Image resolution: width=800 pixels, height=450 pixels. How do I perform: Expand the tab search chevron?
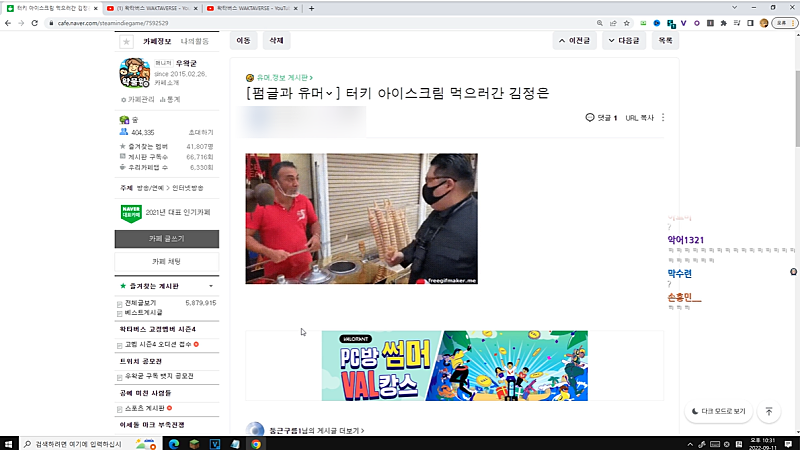pyautogui.click(x=734, y=8)
